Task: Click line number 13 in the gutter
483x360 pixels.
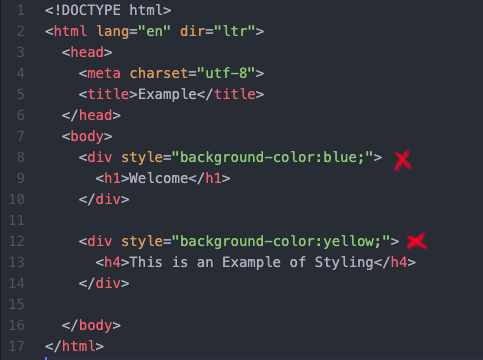Action: pyautogui.click(x=17, y=262)
